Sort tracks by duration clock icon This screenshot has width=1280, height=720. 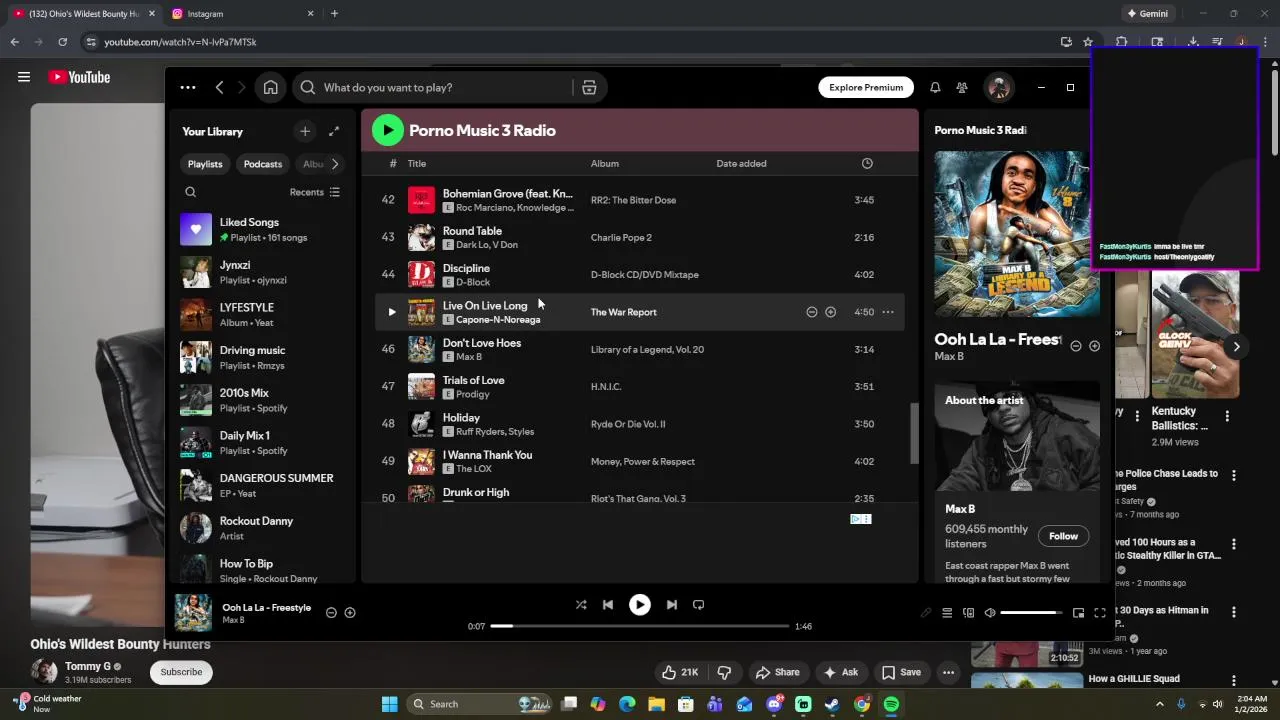867,164
